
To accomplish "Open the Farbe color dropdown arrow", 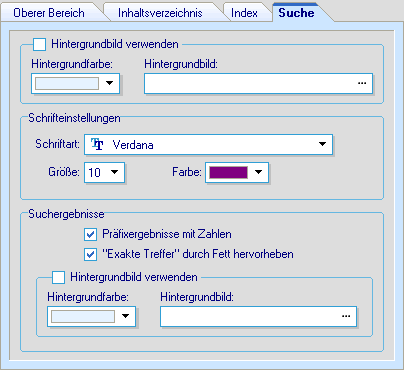I will pyautogui.click(x=259, y=172).
